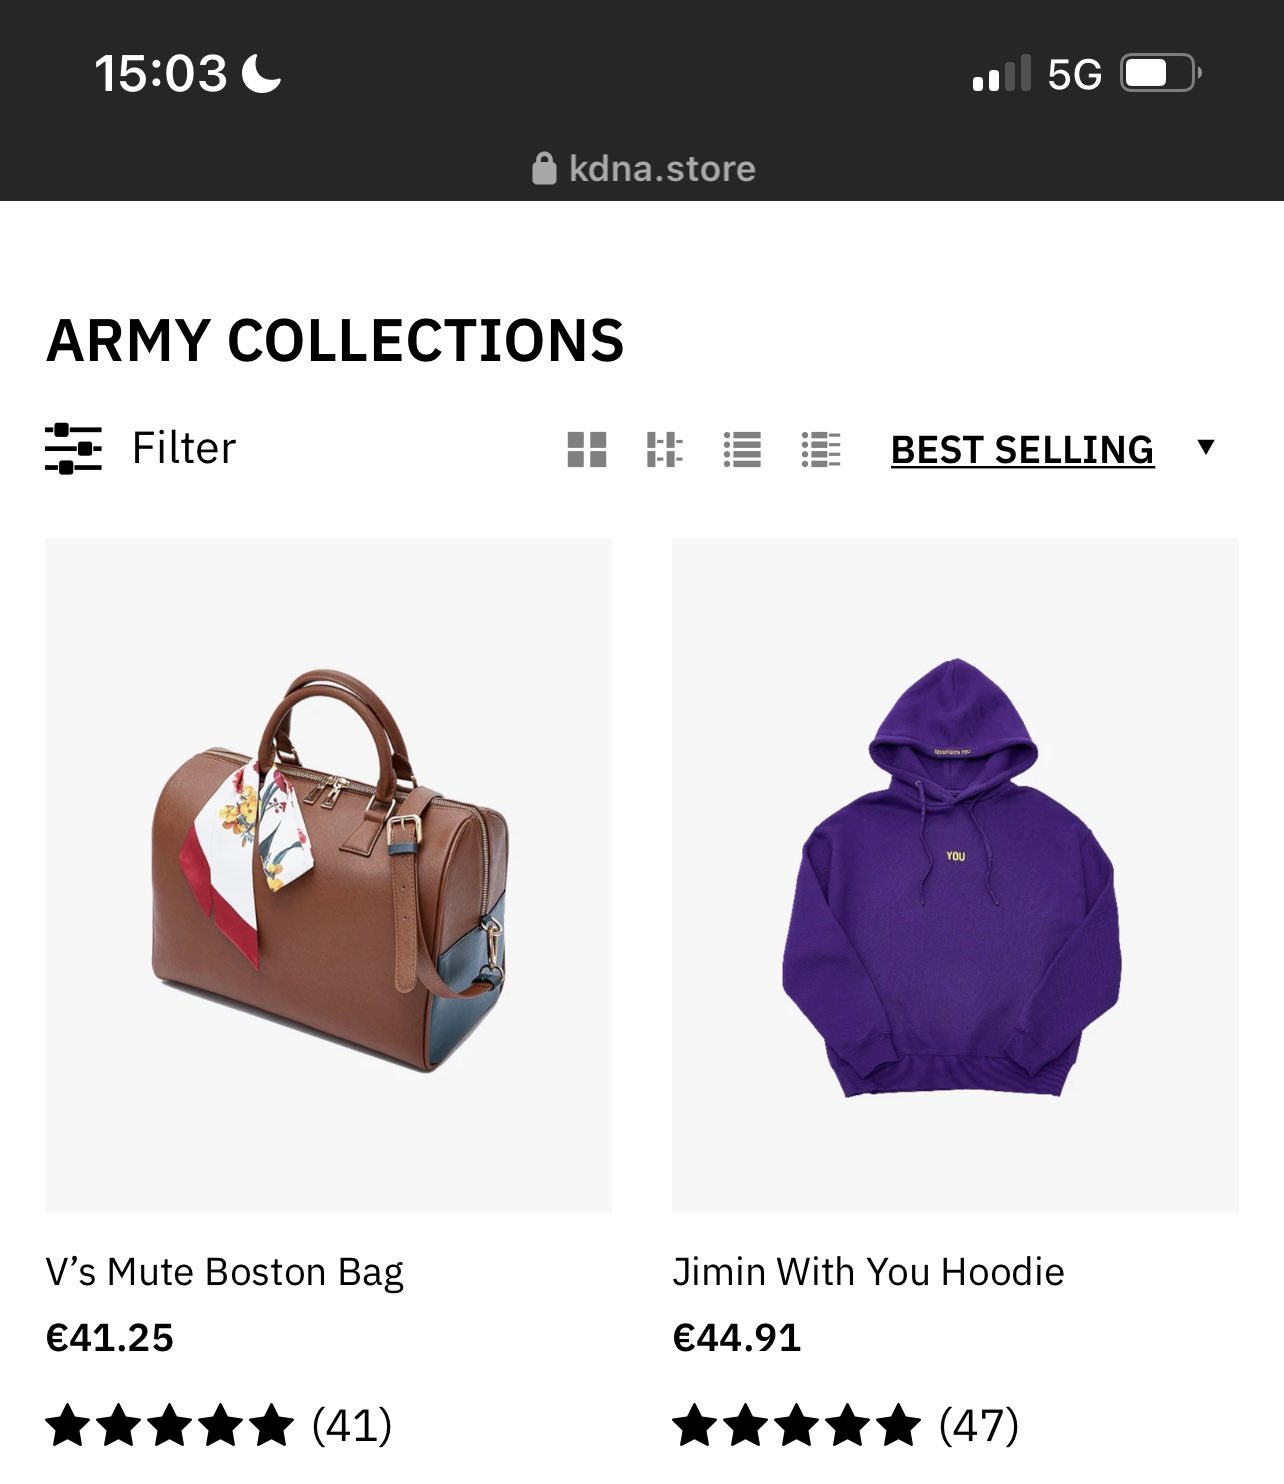
Task: Tap the hoodie's 47 reviews rating
Action: tap(846, 1425)
